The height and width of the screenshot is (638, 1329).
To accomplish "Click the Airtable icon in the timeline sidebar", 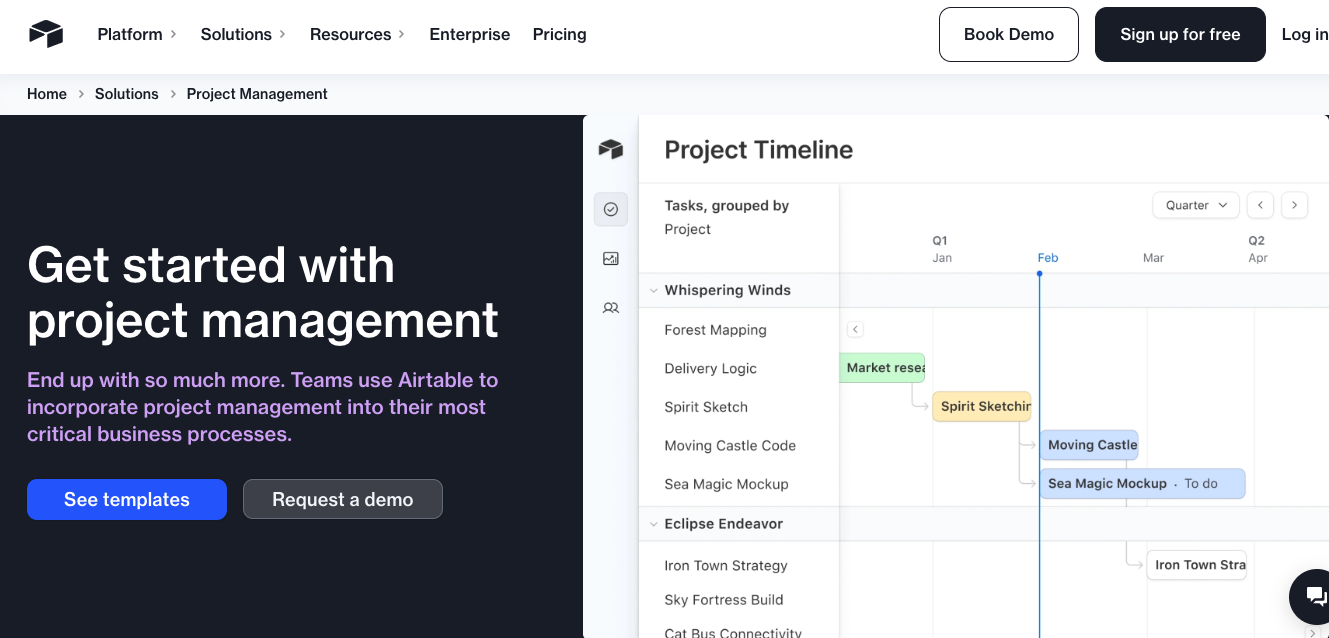I will point(610,150).
